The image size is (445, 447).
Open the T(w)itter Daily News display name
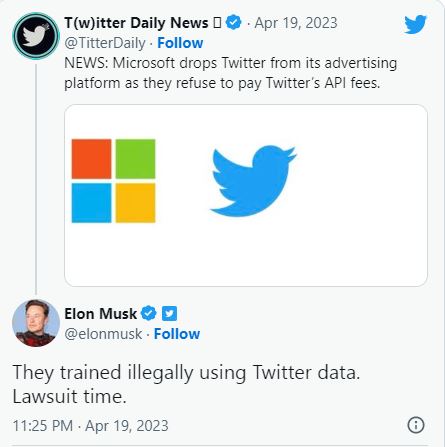[136, 23]
